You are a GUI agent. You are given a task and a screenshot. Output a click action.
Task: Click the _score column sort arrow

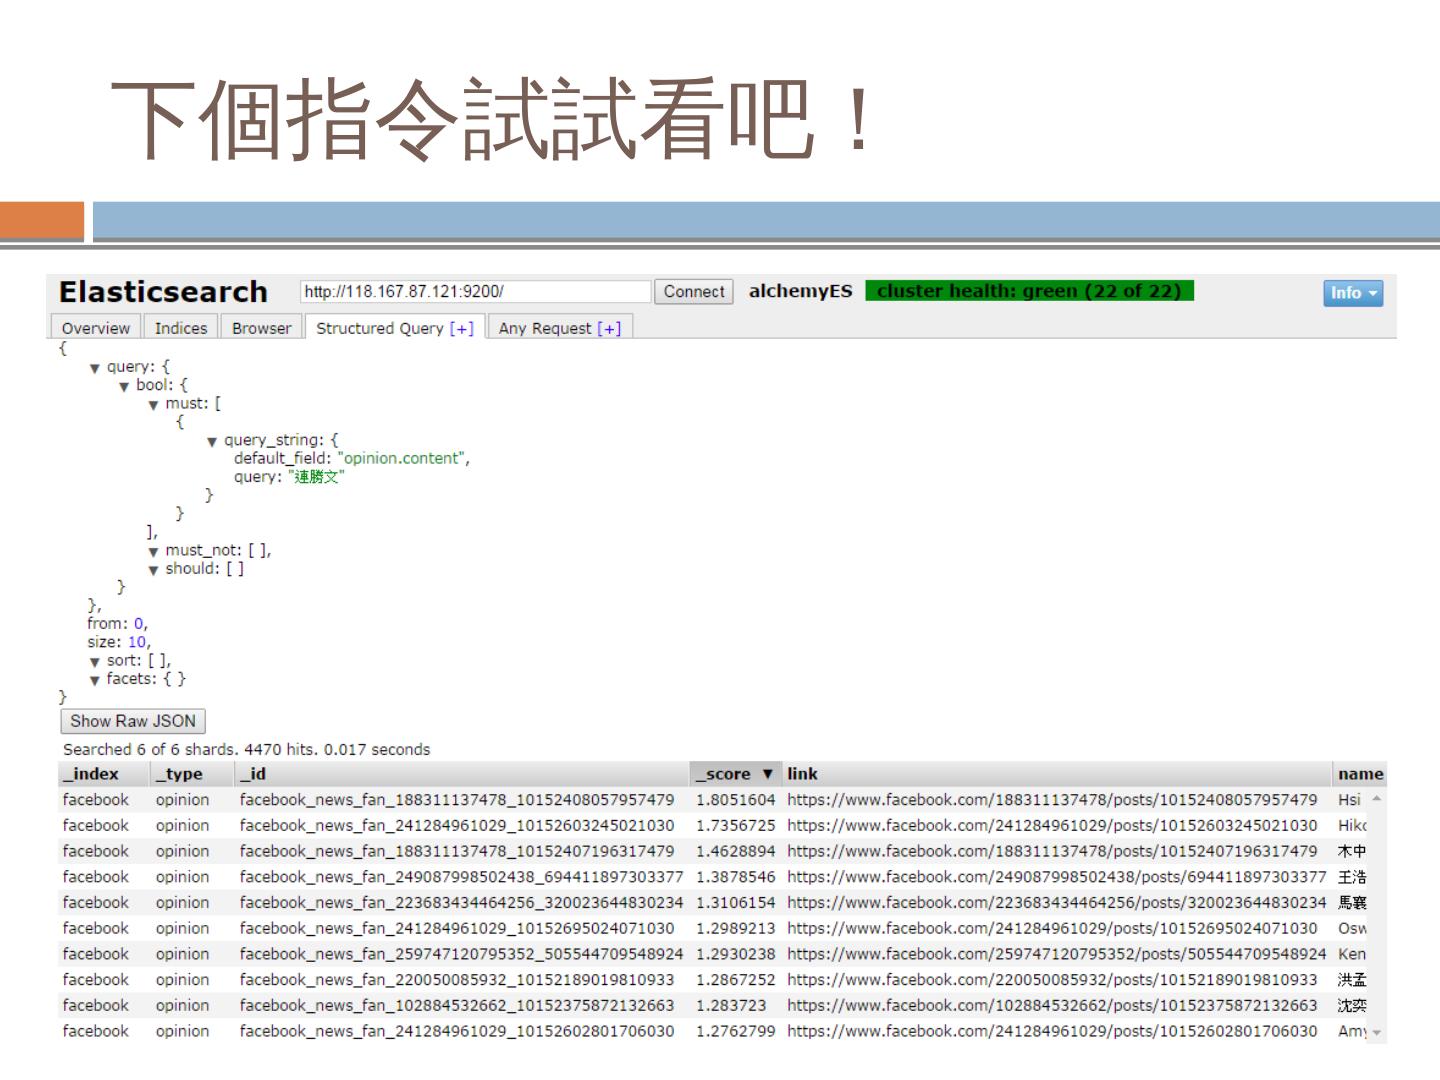pyautogui.click(x=767, y=774)
